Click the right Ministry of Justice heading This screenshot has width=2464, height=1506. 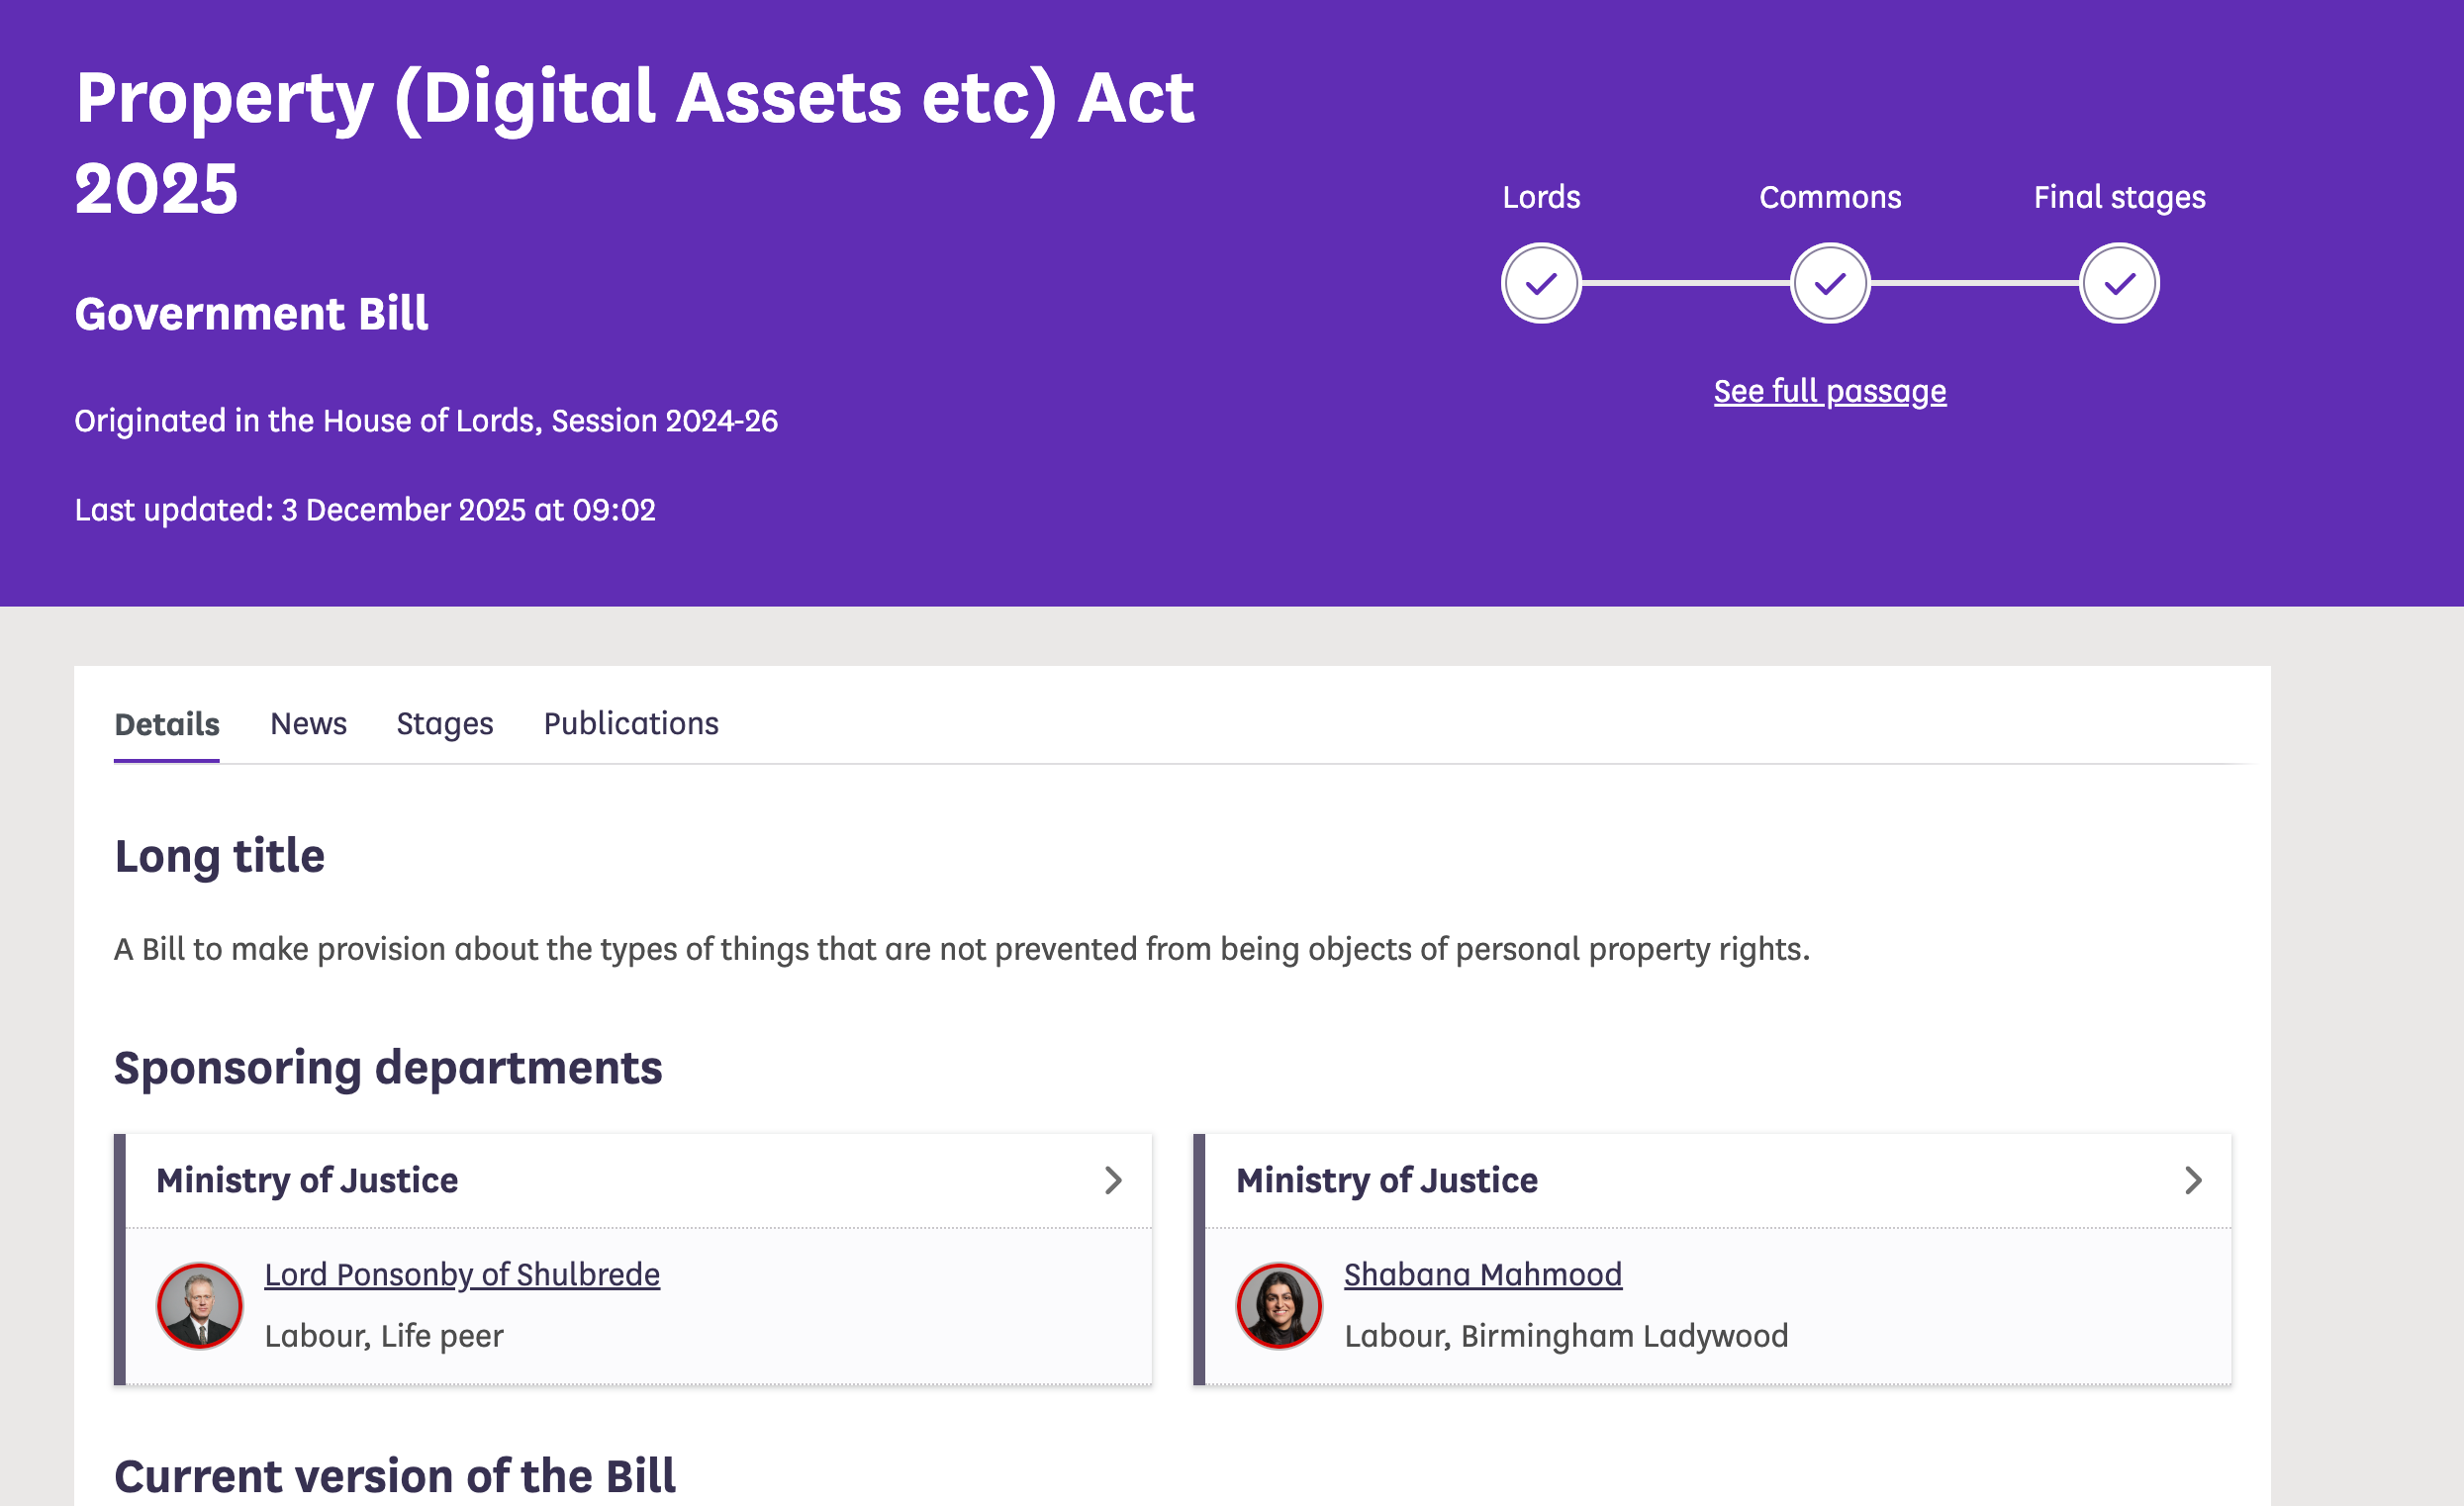pyautogui.click(x=1386, y=1180)
